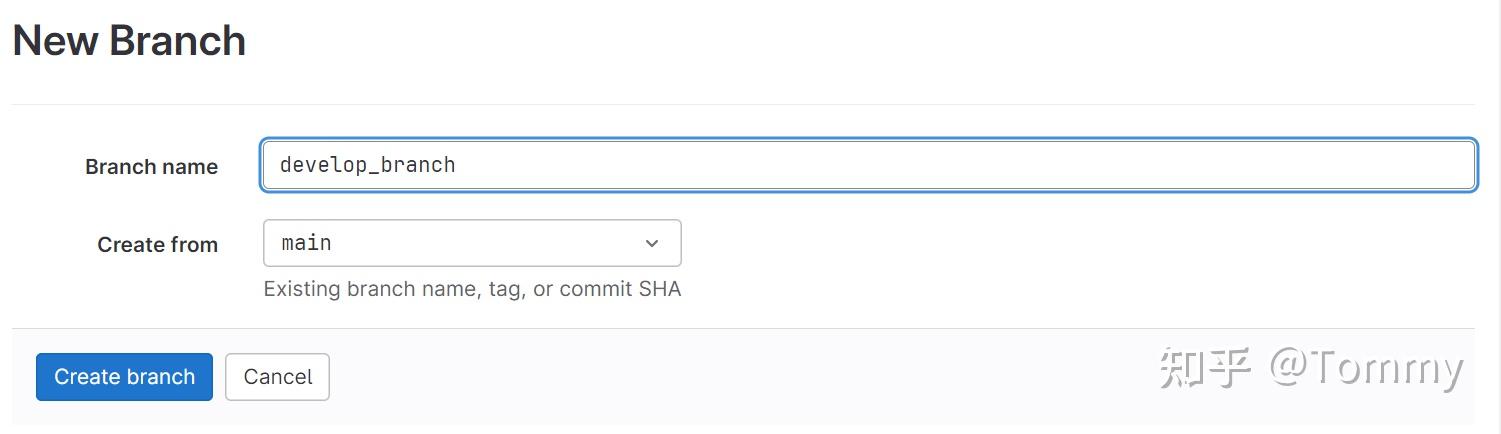Image resolution: width=1501 pixels, height=434 pixels.
Task: Click the blue Create branch label text
Action: pyautogui.click(x=124, y=377)
